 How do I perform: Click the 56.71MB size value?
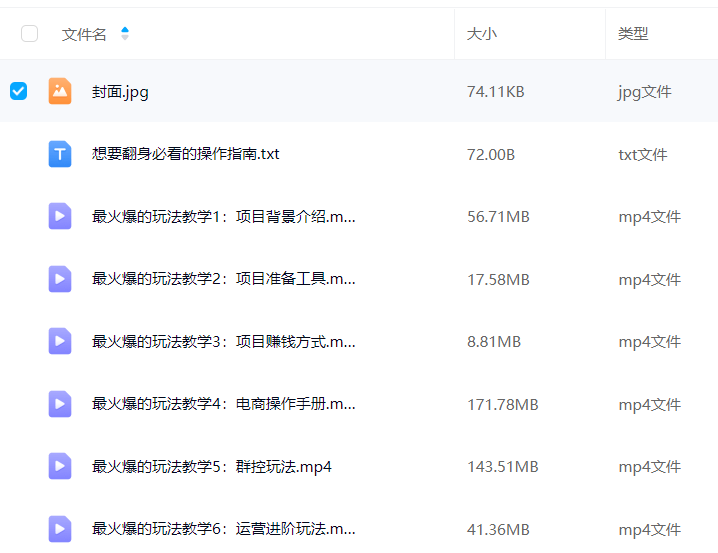498,217
